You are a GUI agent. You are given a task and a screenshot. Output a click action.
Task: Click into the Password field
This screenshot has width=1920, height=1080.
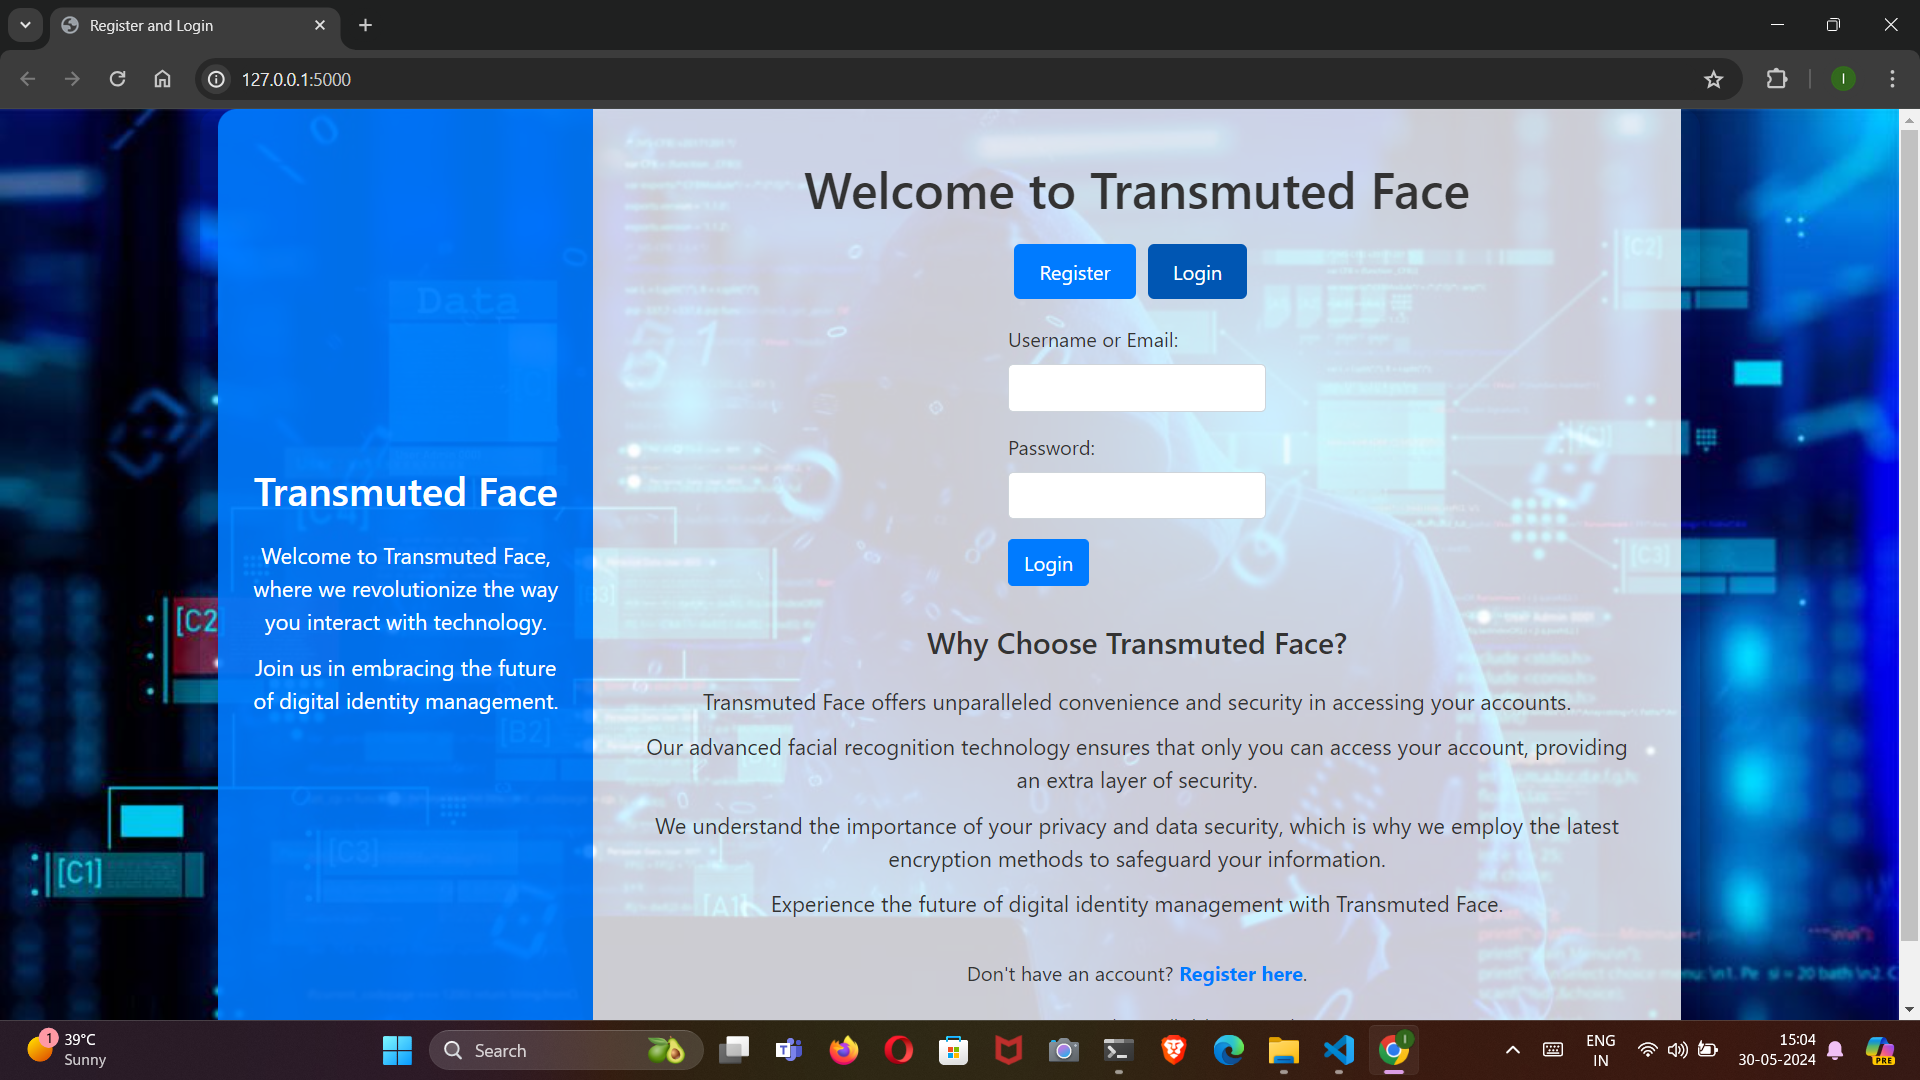[1136, 496]
